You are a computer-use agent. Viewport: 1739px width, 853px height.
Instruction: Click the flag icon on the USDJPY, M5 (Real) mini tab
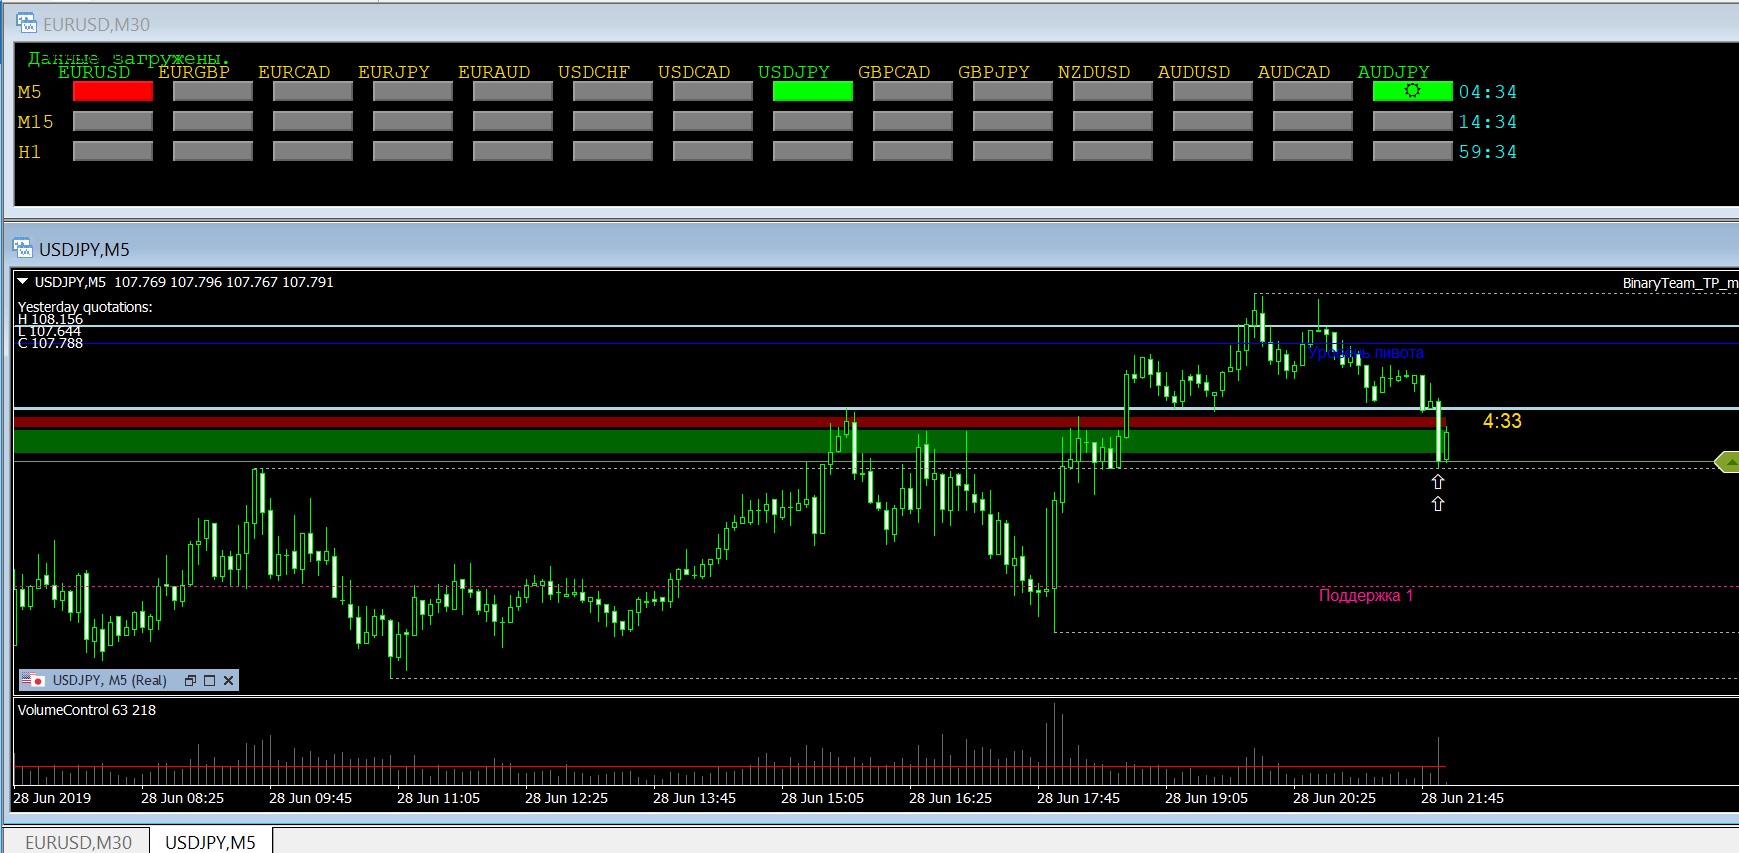tap(34, 680)
